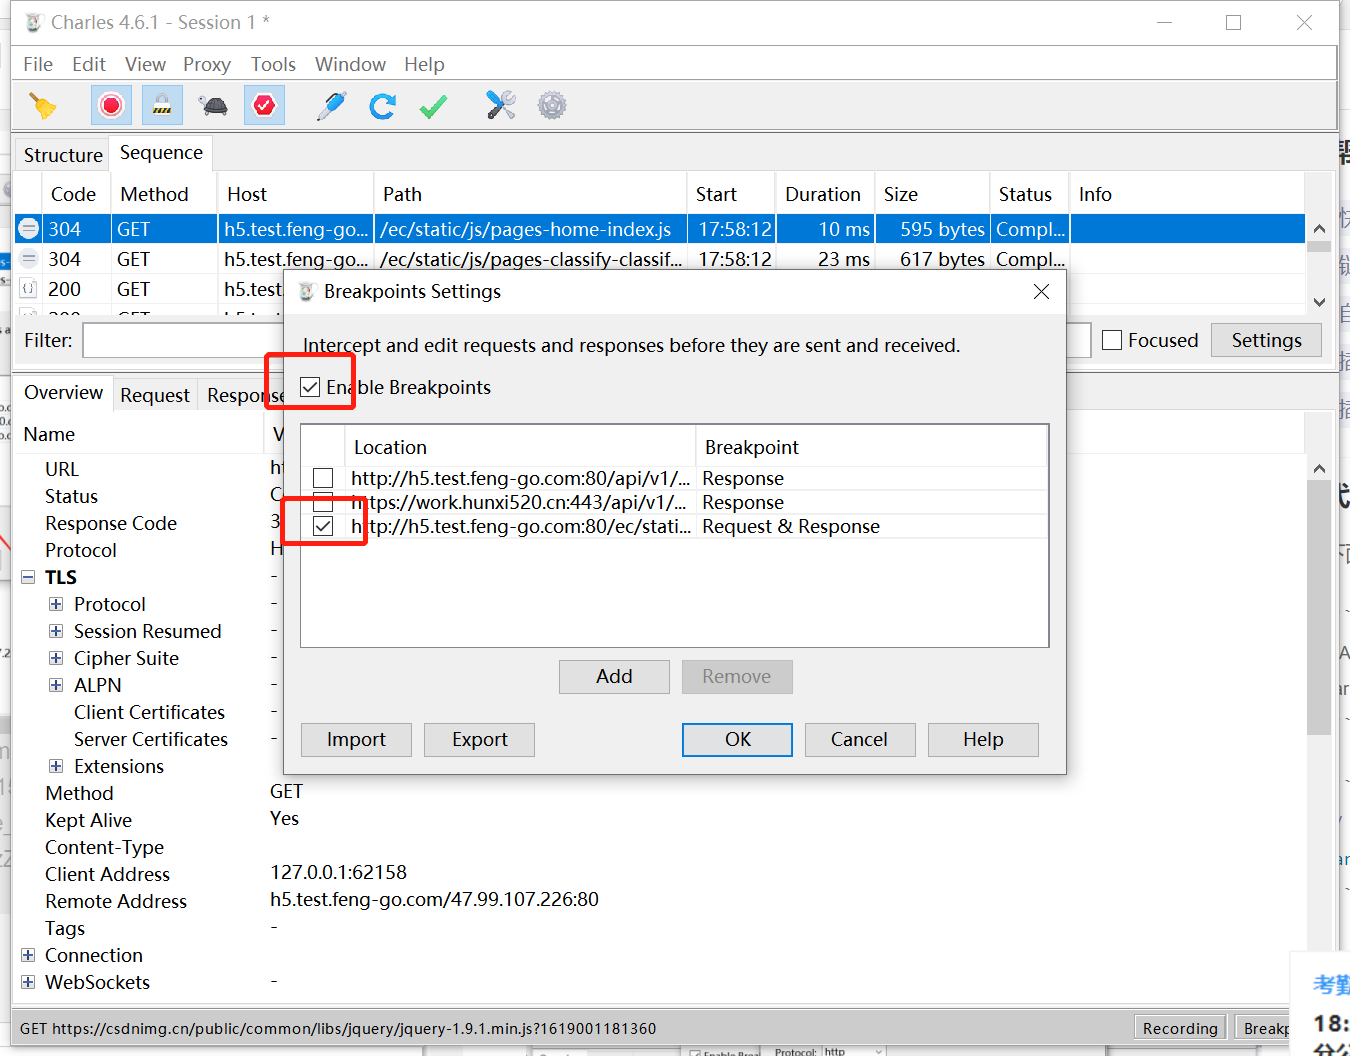The image size is (1350, 1056).
Task: Select the Request tab
Action: click(x=154, y=395)
